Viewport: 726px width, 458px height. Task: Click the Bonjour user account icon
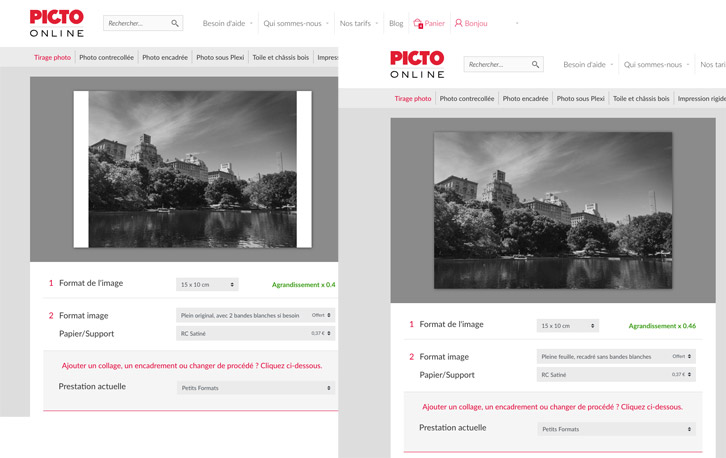459,23
